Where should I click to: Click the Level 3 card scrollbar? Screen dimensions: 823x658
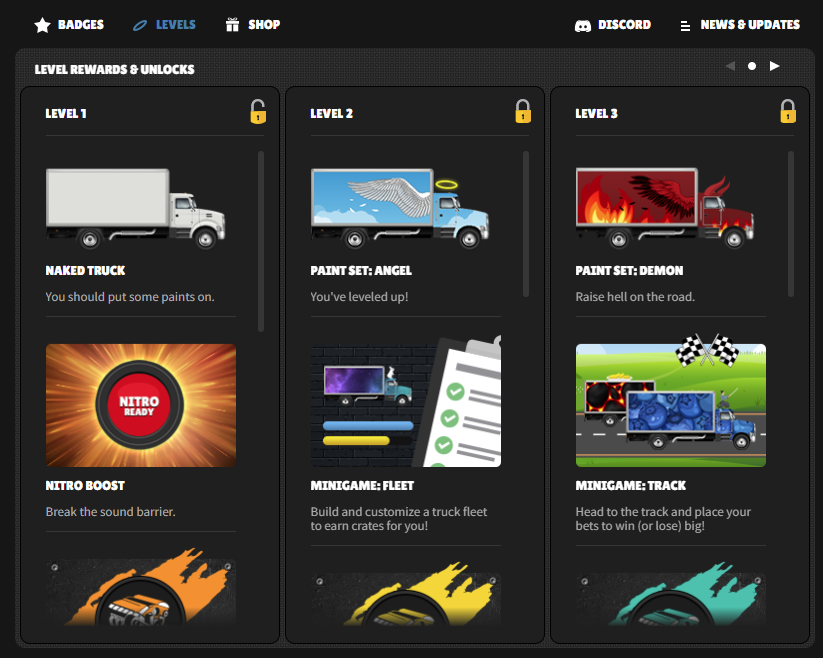(791, 224)
